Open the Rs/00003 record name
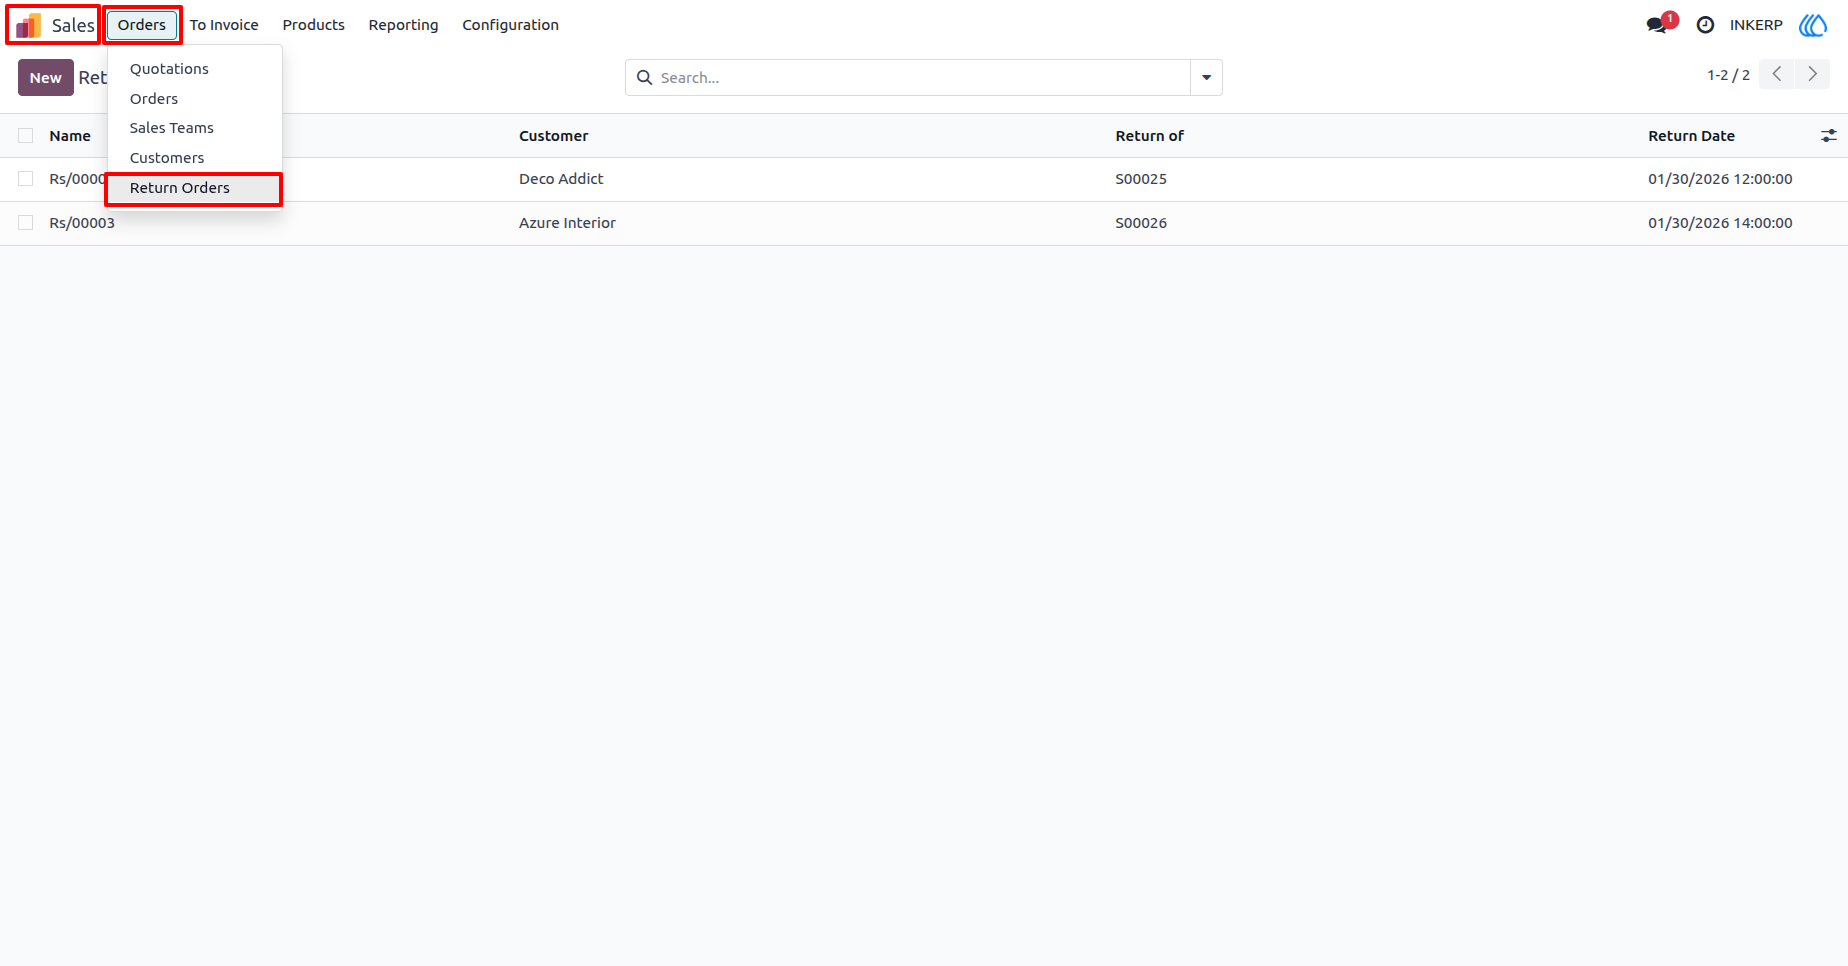Image resolution: width=1848 pixels, height=966 pixels. [82, 223]
